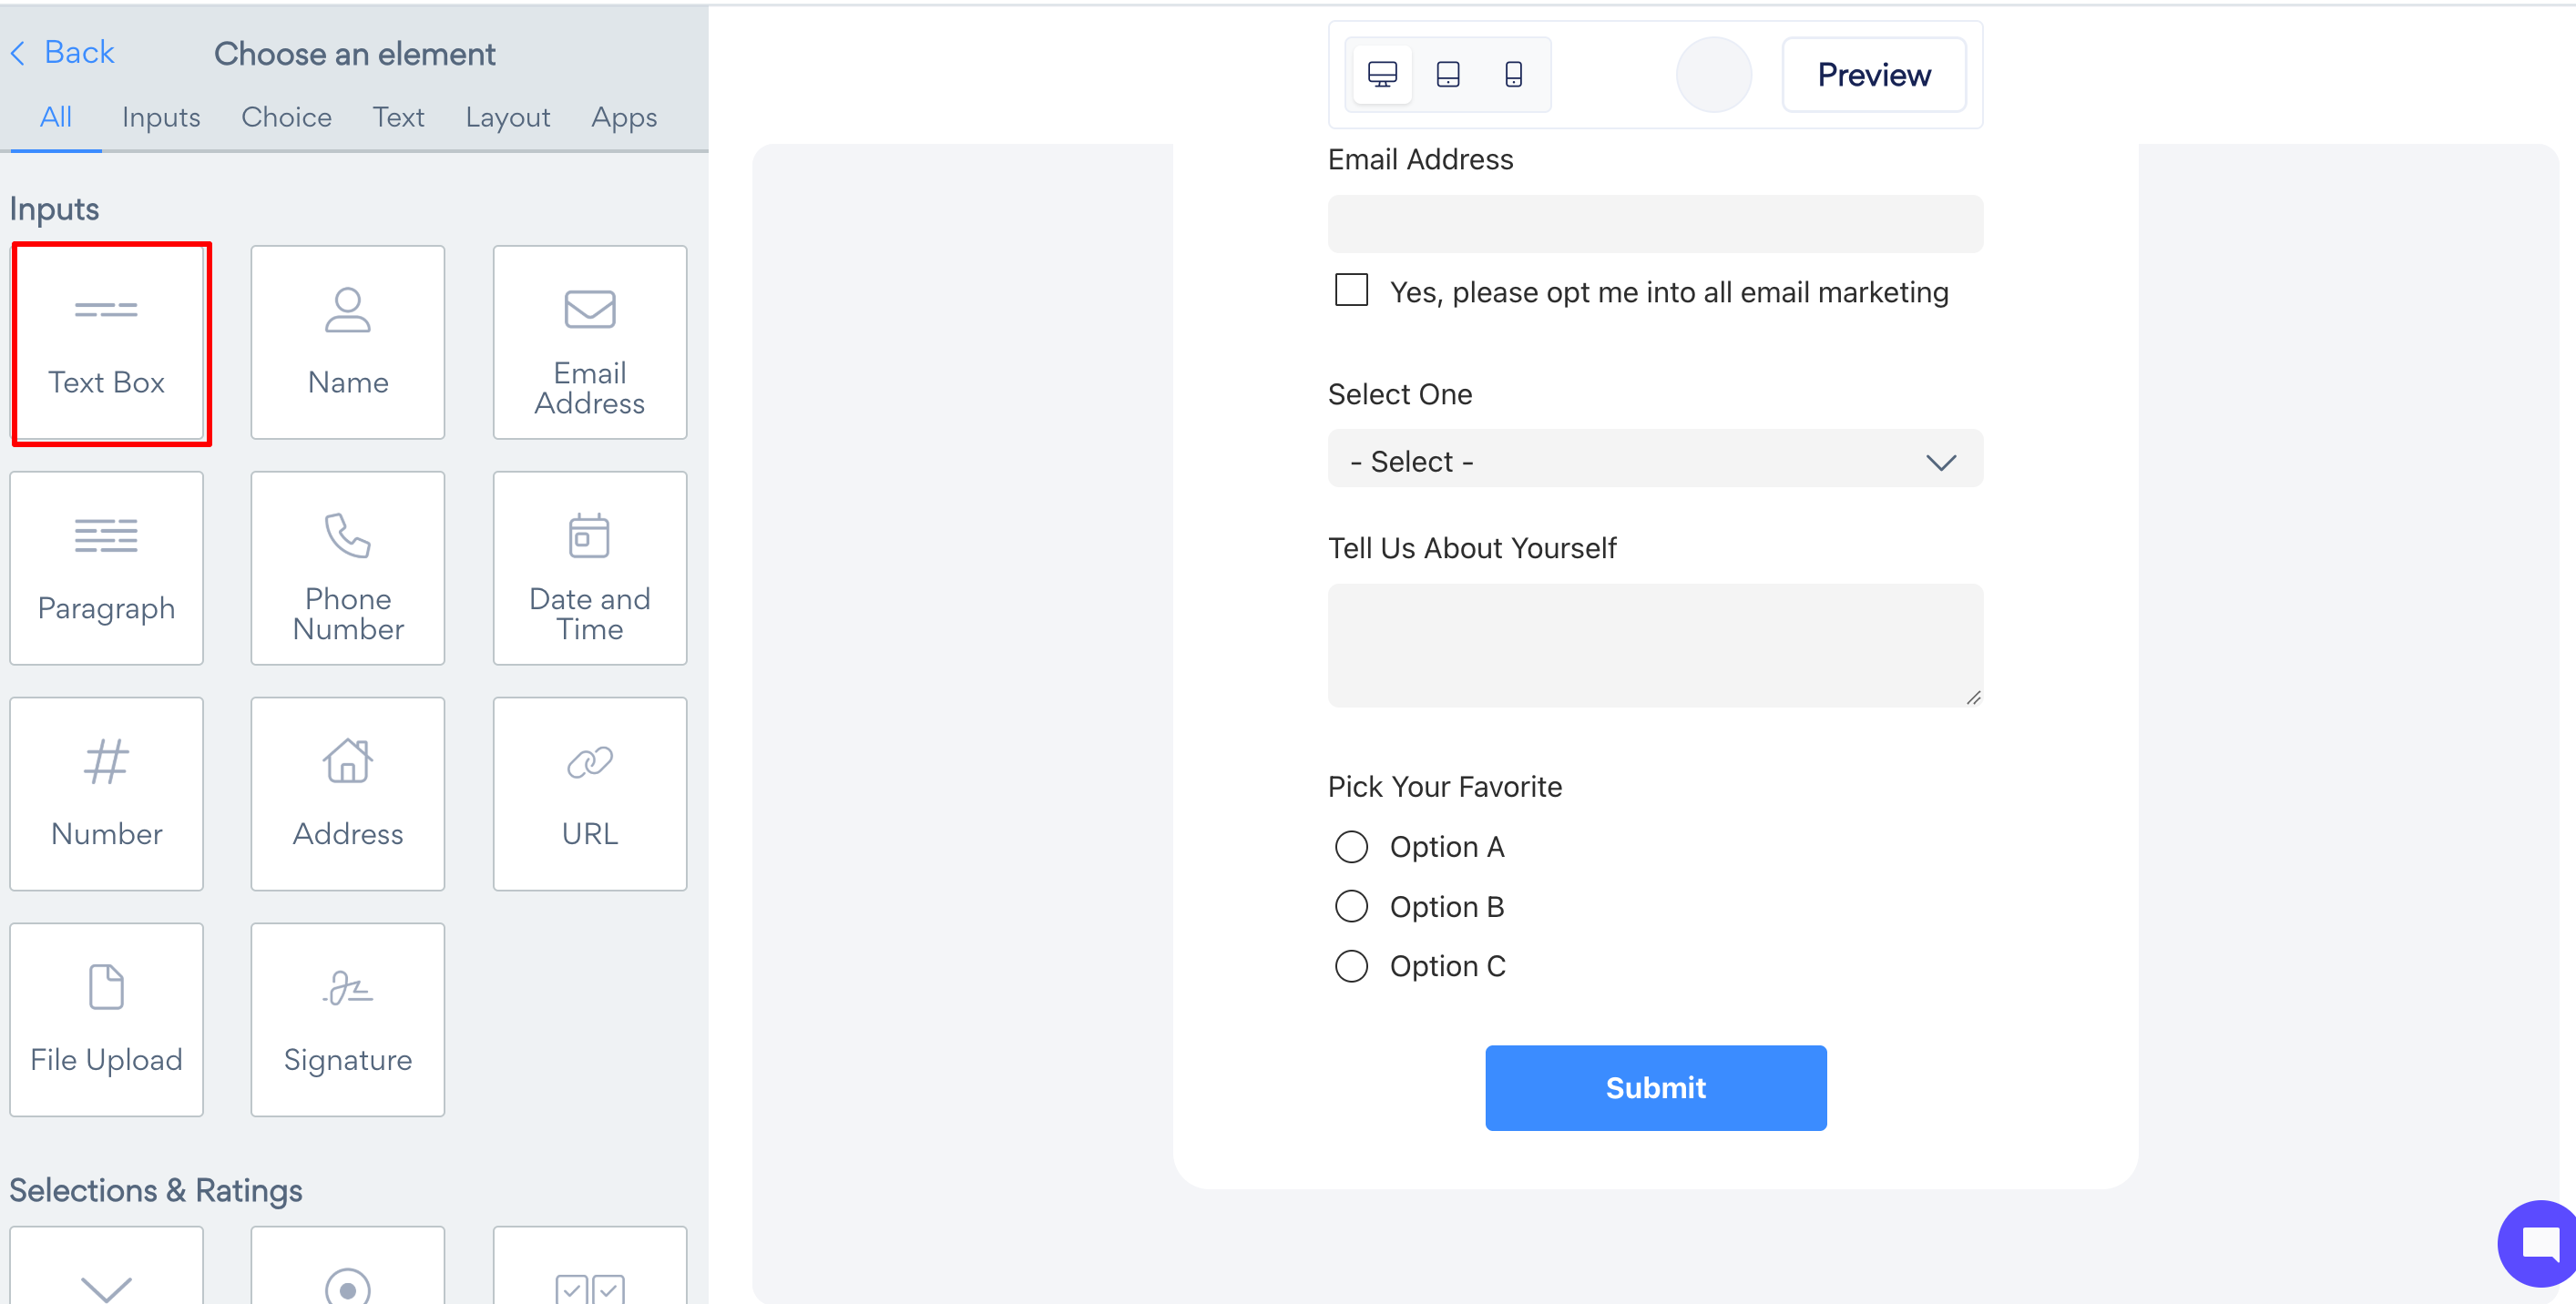Add an Email Address element
Viewport: 2576px width, 1304px height.
[x=590, y=342]
